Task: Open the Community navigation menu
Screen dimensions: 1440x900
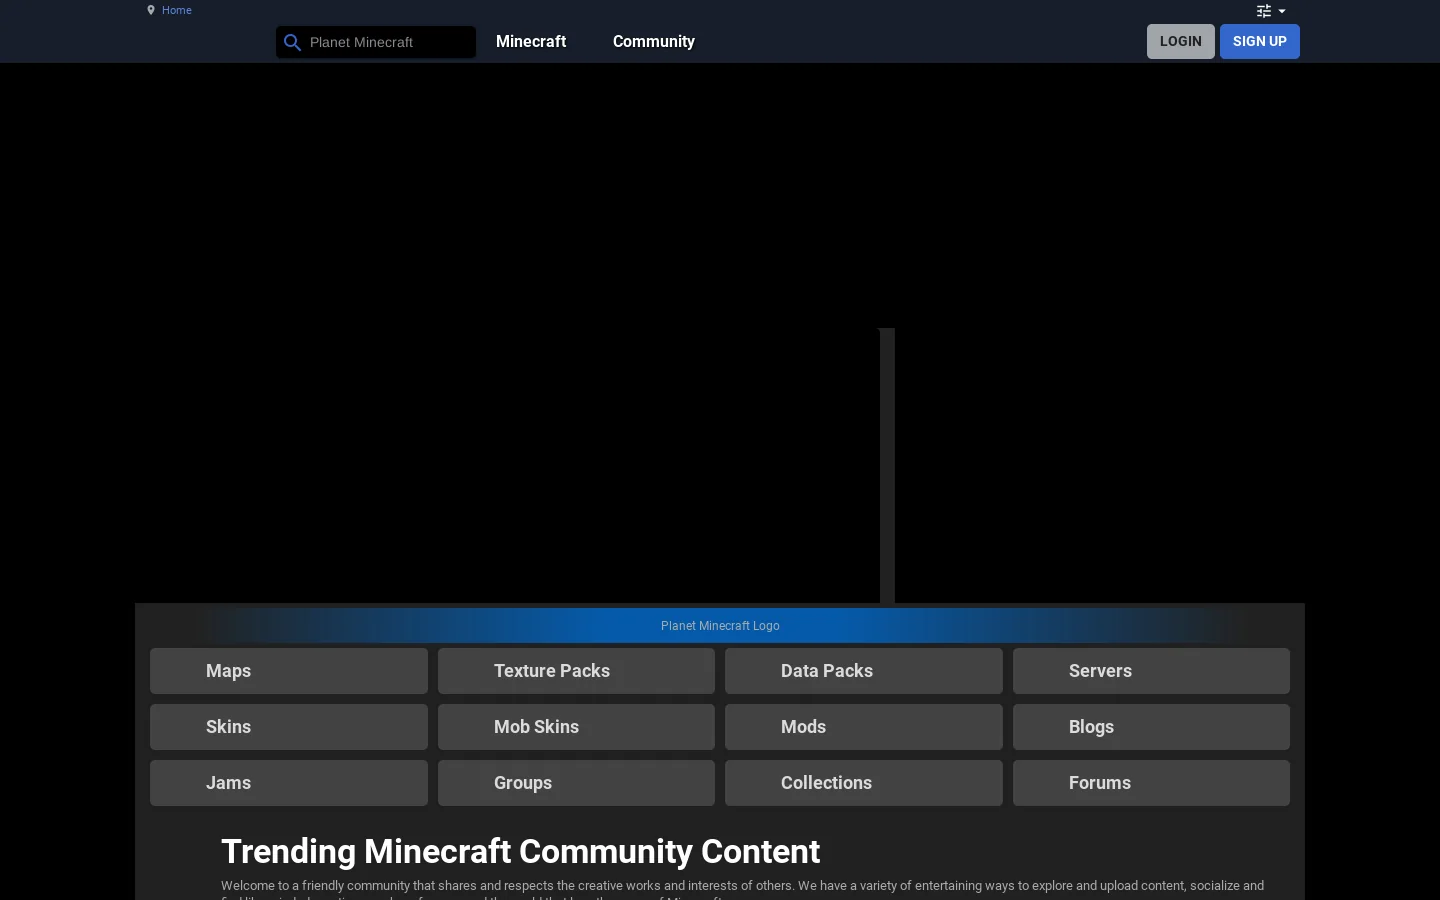Action: coord(654,41)
